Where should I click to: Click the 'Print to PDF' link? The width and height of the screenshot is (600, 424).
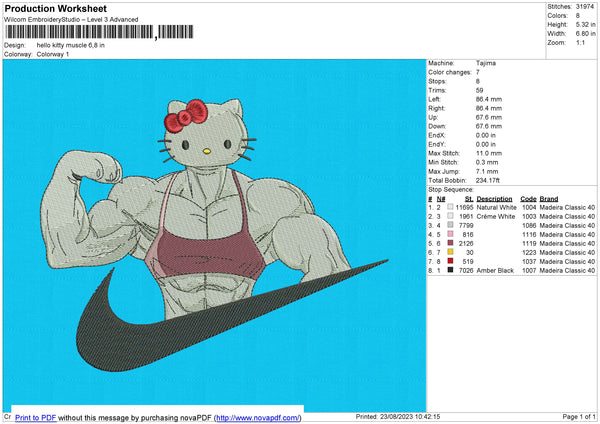coord(36,417)
